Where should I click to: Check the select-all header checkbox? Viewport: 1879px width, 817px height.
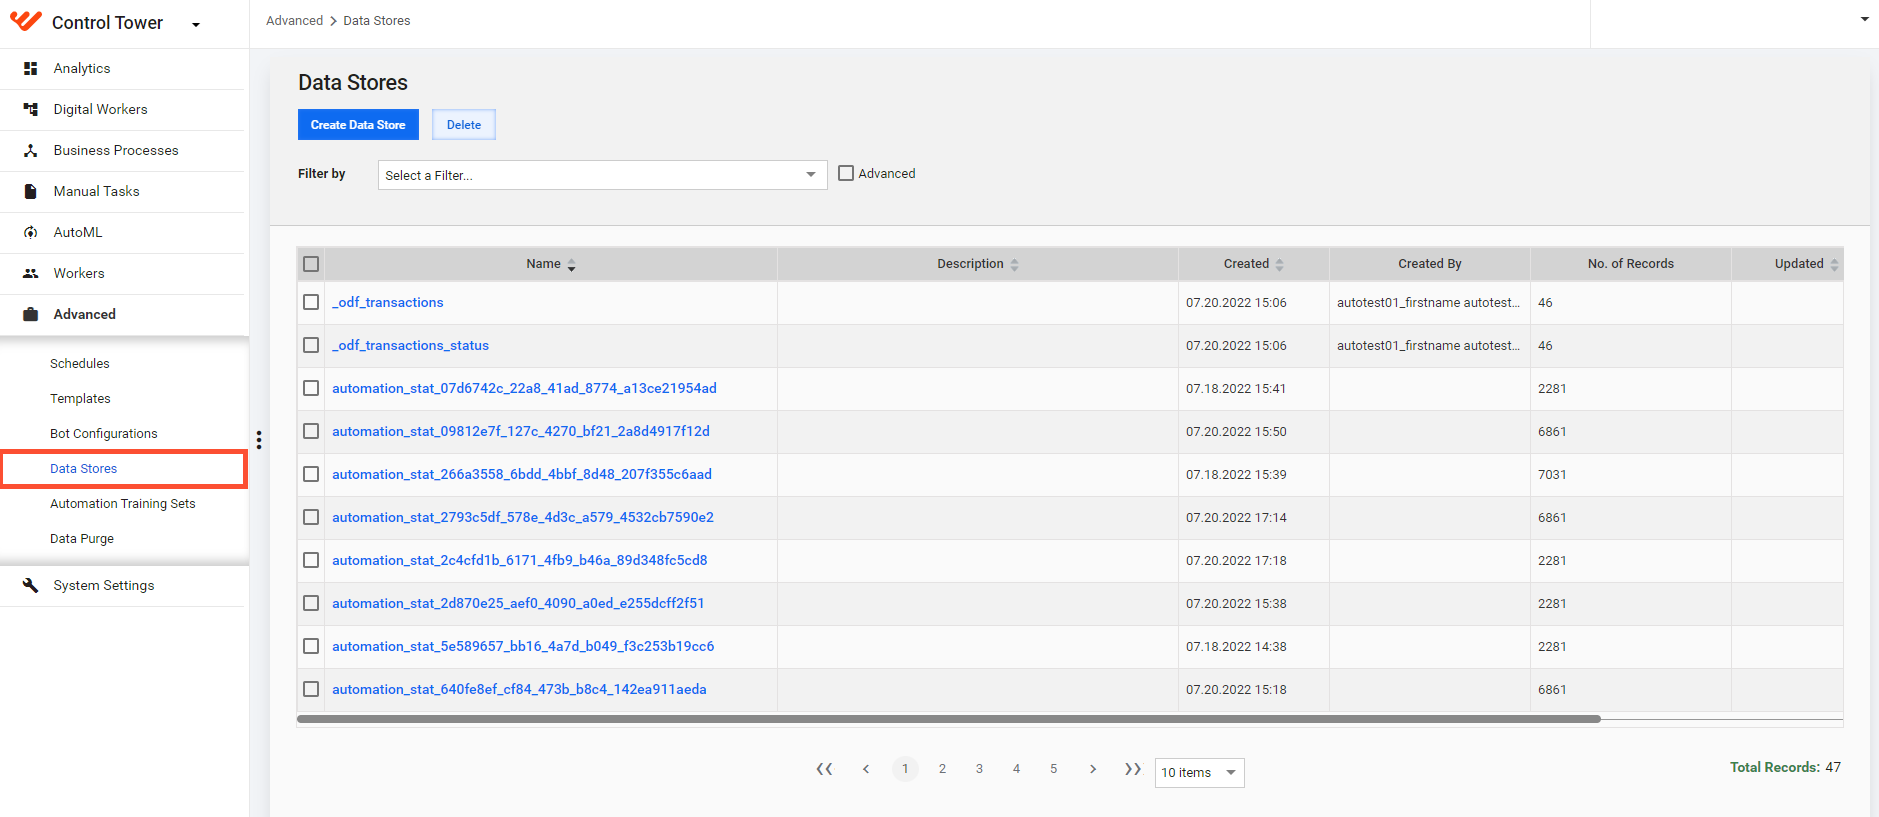click(311, 264)
